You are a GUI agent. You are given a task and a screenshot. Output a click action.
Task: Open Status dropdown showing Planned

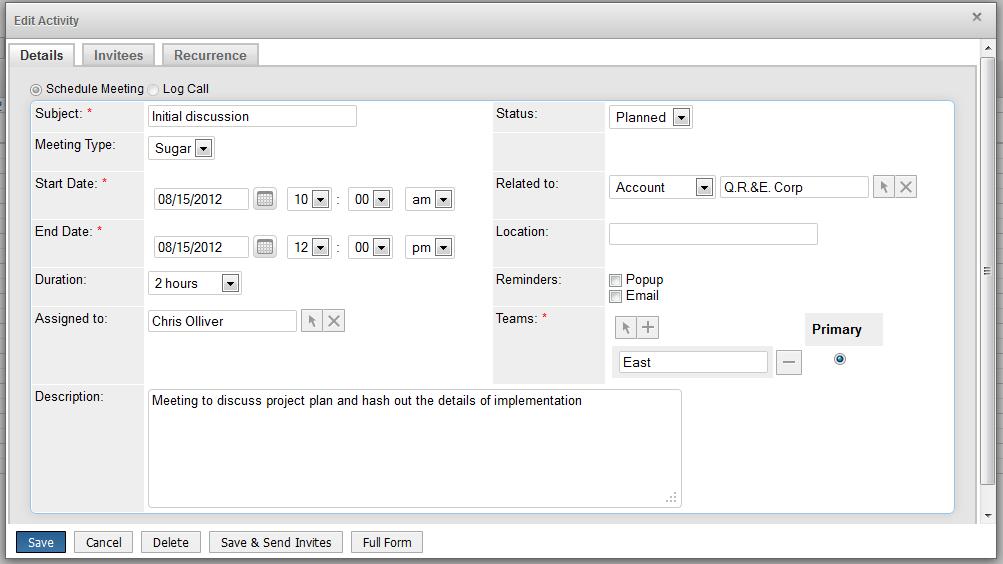point(651,117)
